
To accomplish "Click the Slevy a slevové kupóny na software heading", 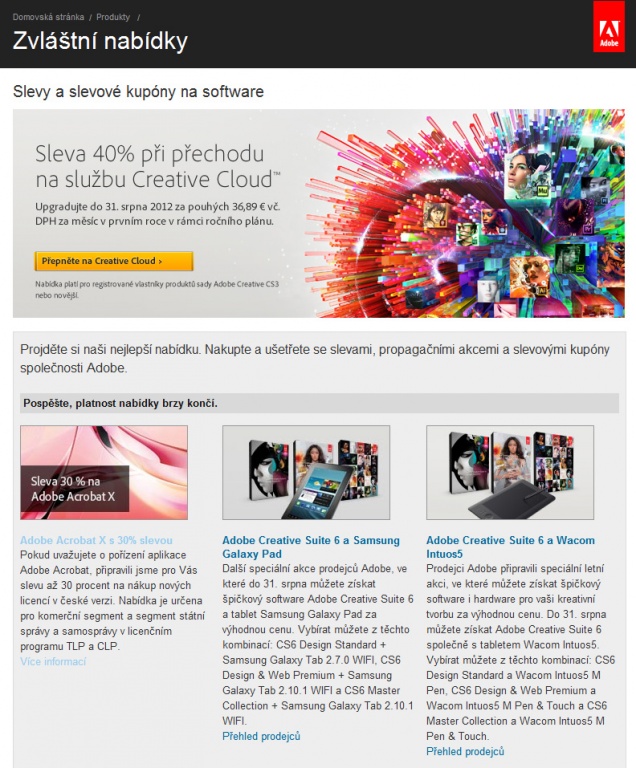I will tap(138, 92).
